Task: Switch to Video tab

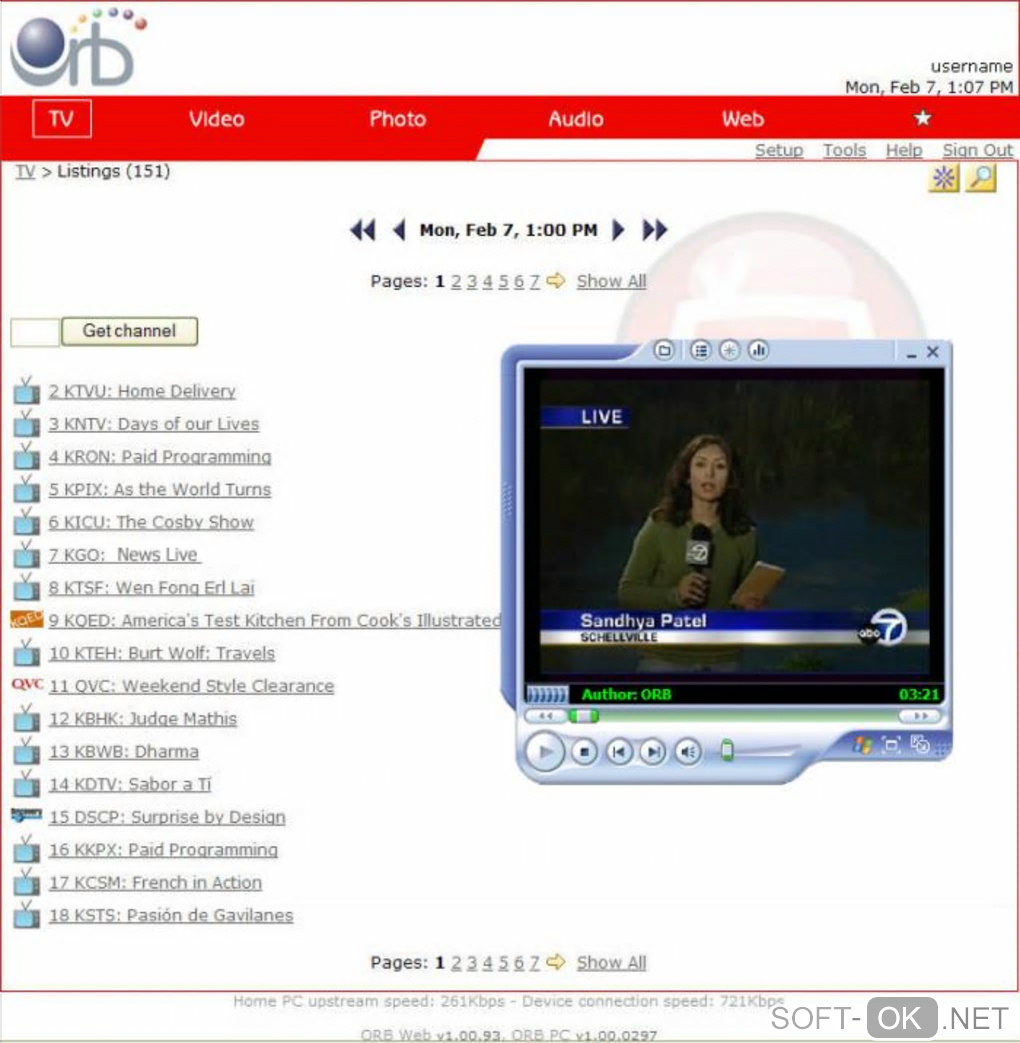Action: click(216, 118)
